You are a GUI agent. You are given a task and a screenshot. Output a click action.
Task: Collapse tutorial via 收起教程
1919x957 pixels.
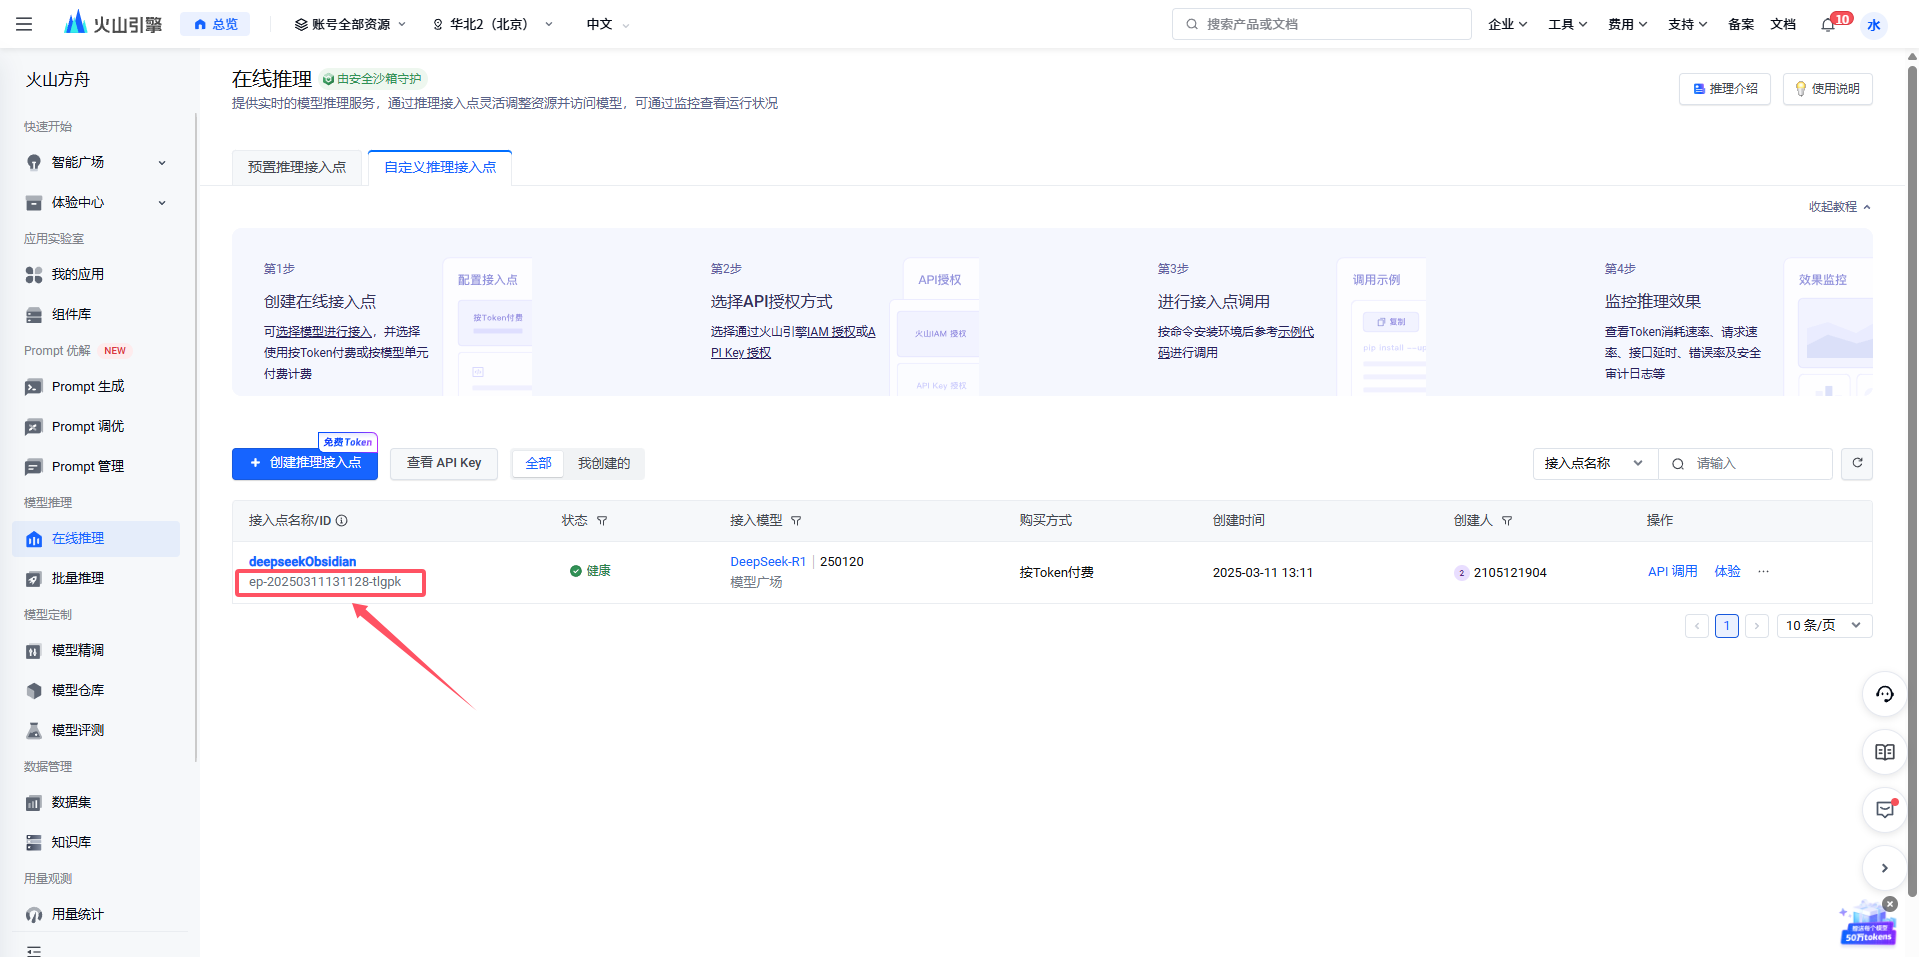tap(1839, 207)
